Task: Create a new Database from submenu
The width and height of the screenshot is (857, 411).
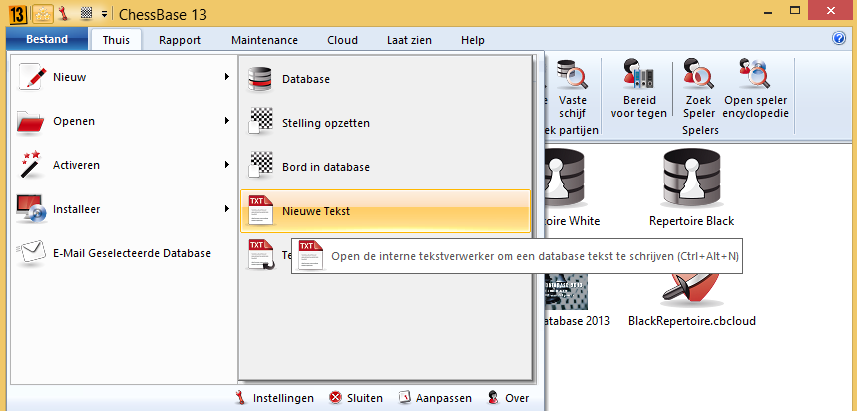Action: tap(385, 79)
